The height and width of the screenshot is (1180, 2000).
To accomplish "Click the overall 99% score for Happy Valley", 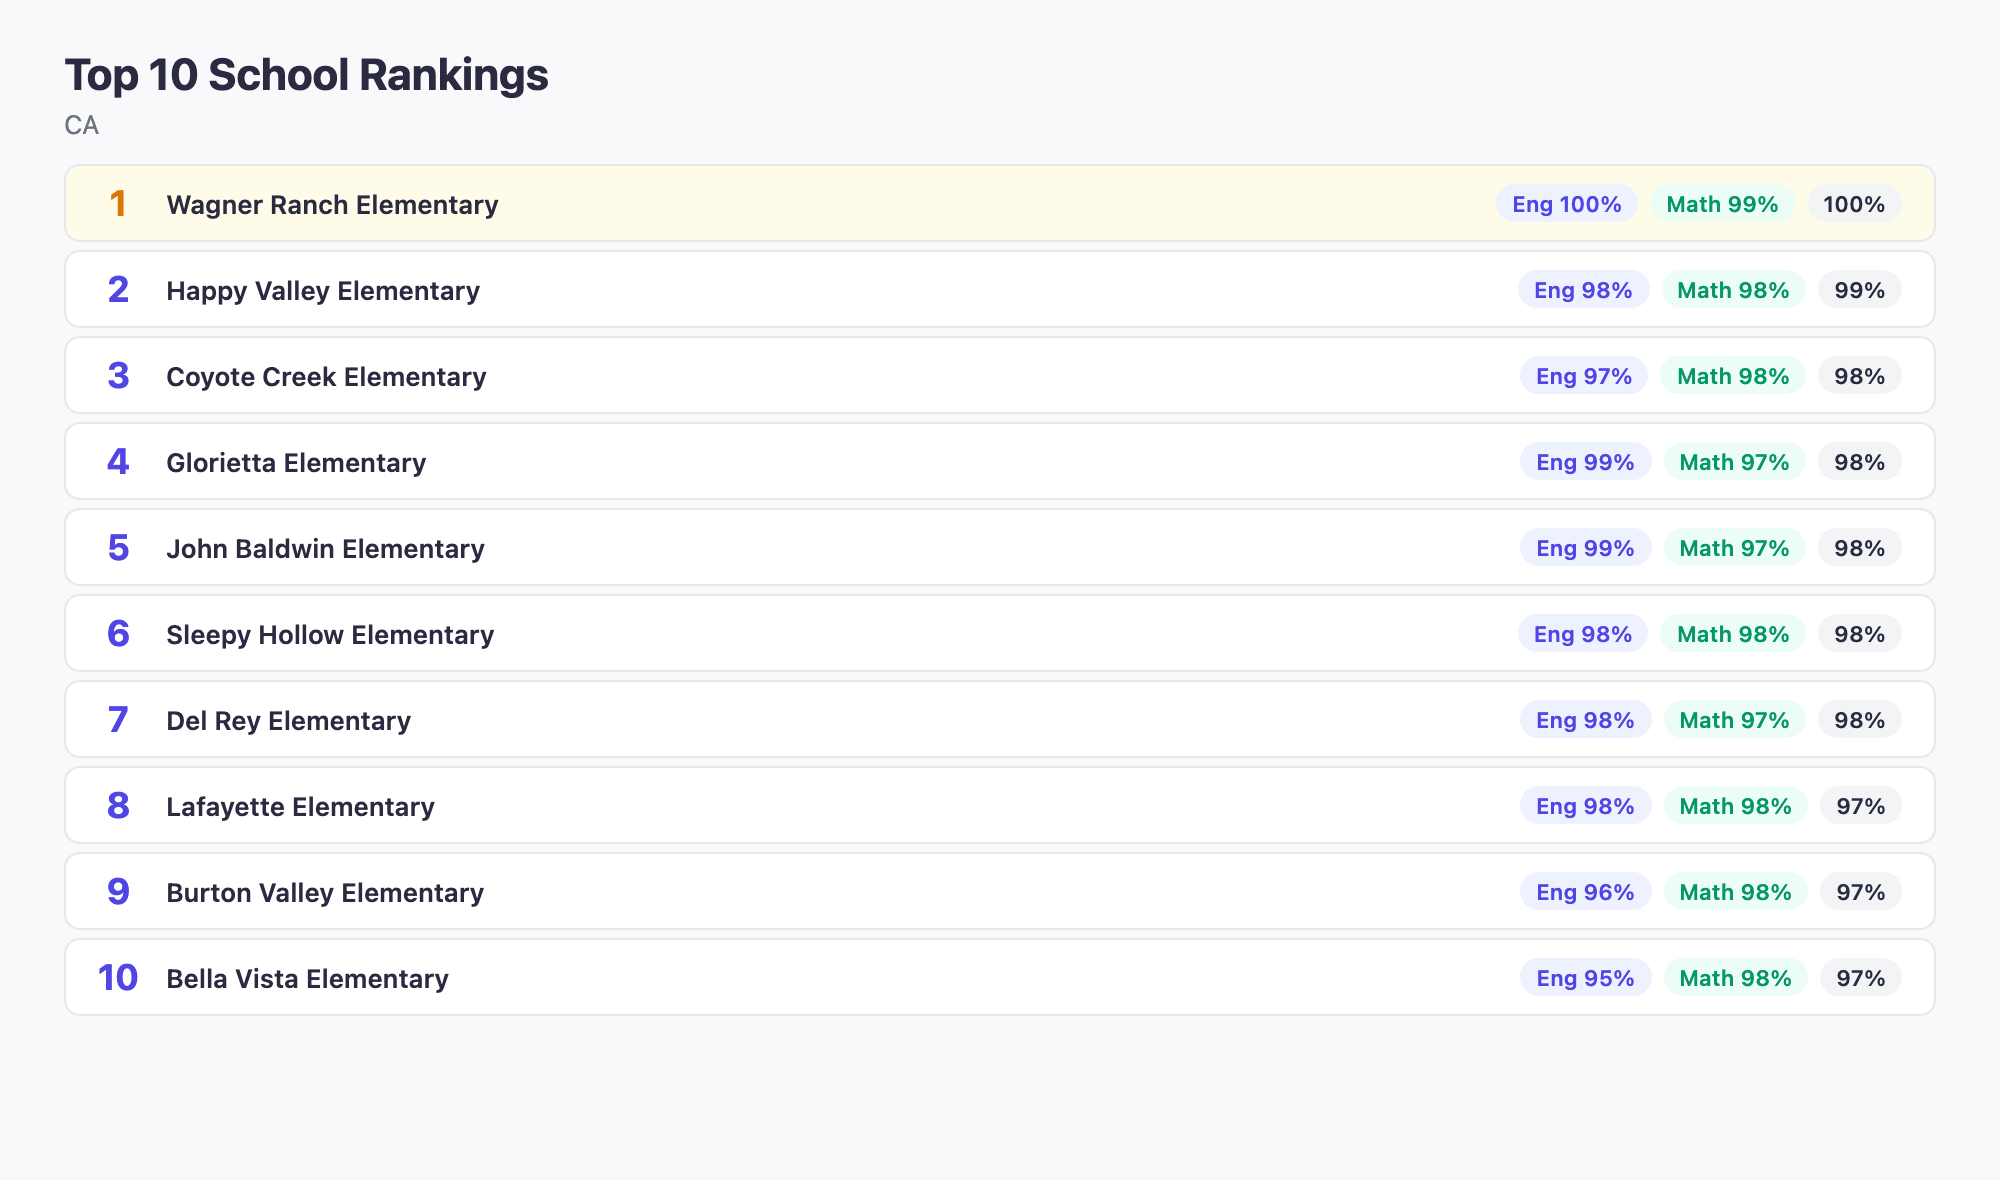I will point(1858,290).
